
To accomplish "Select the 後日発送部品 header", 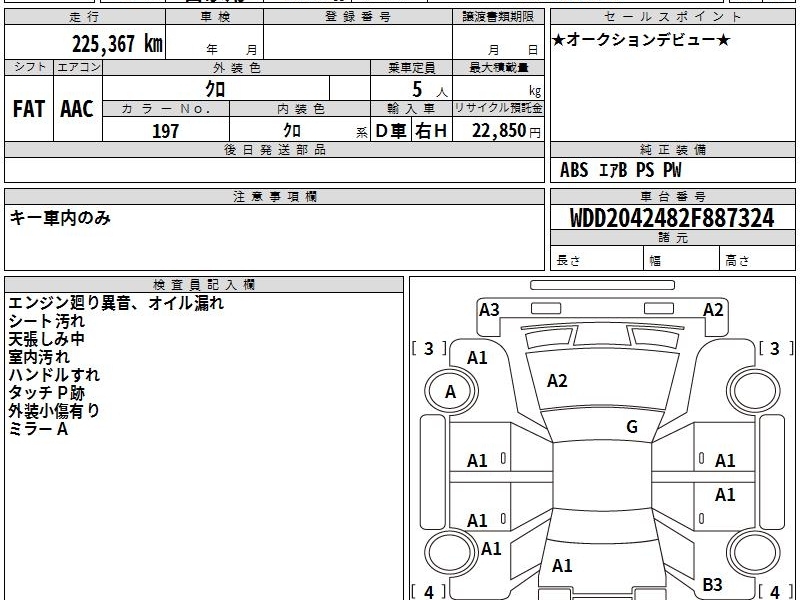I will [274, 149].
